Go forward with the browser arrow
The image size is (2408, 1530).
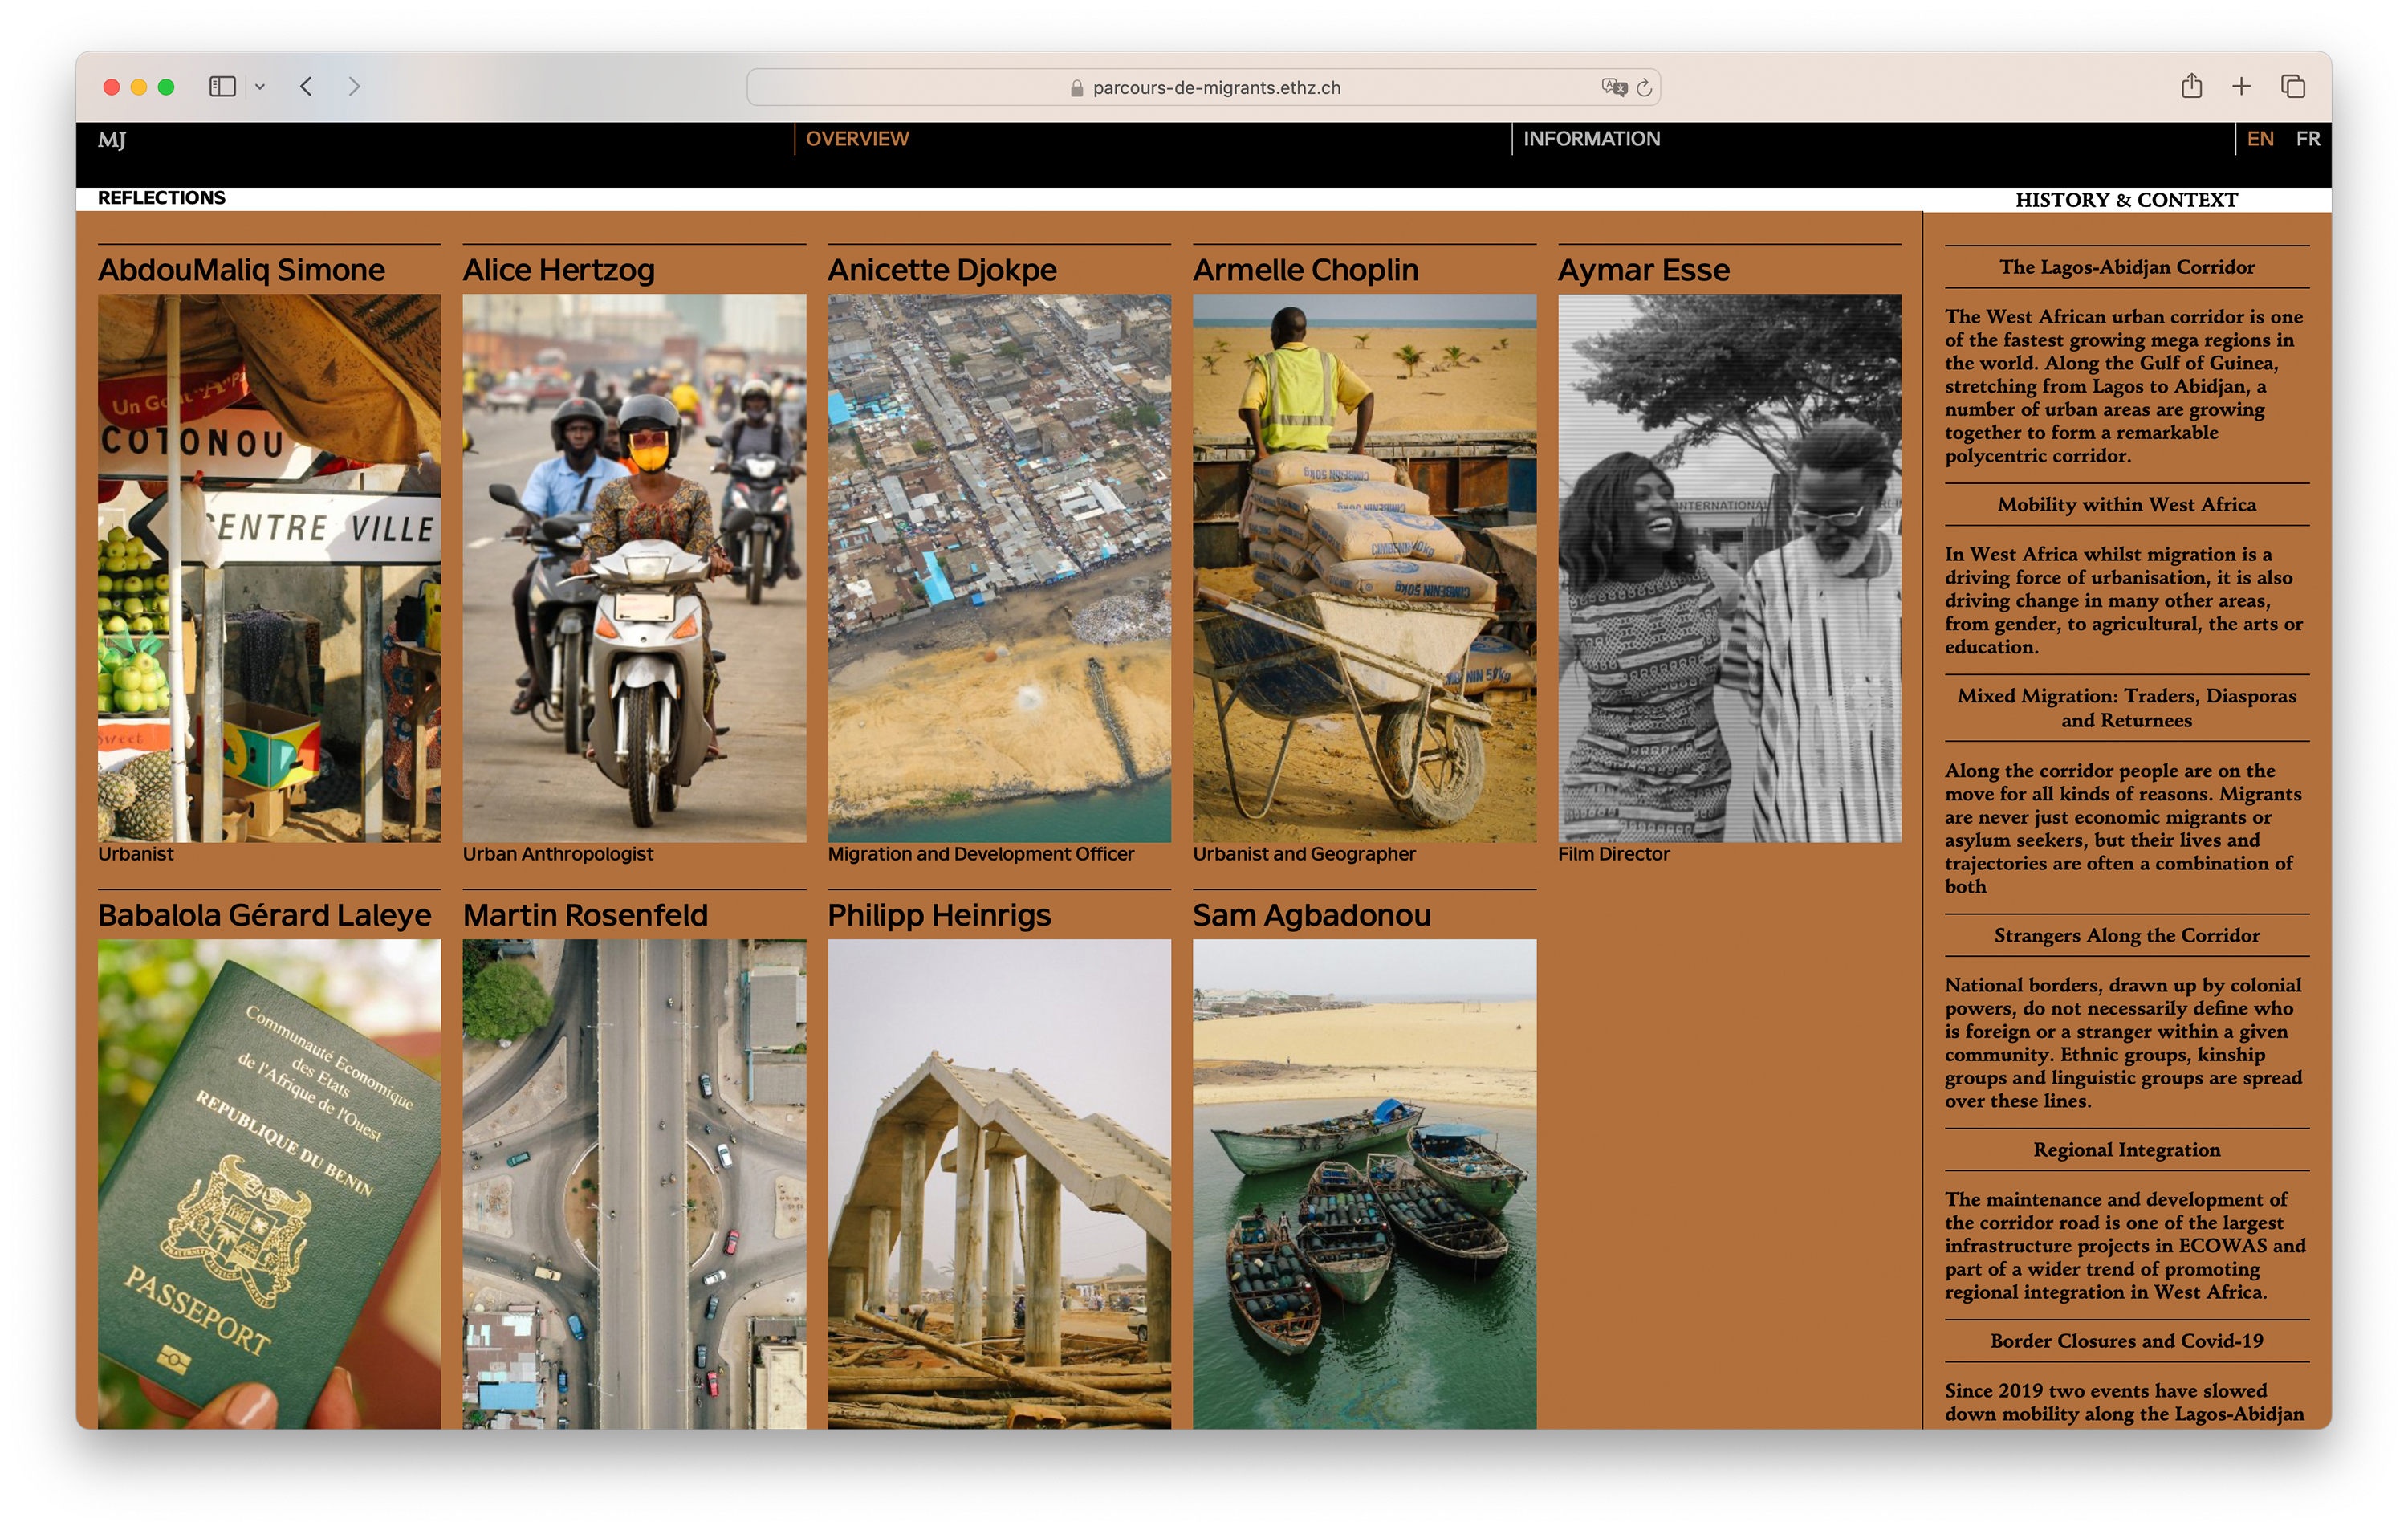pos(354,87)
